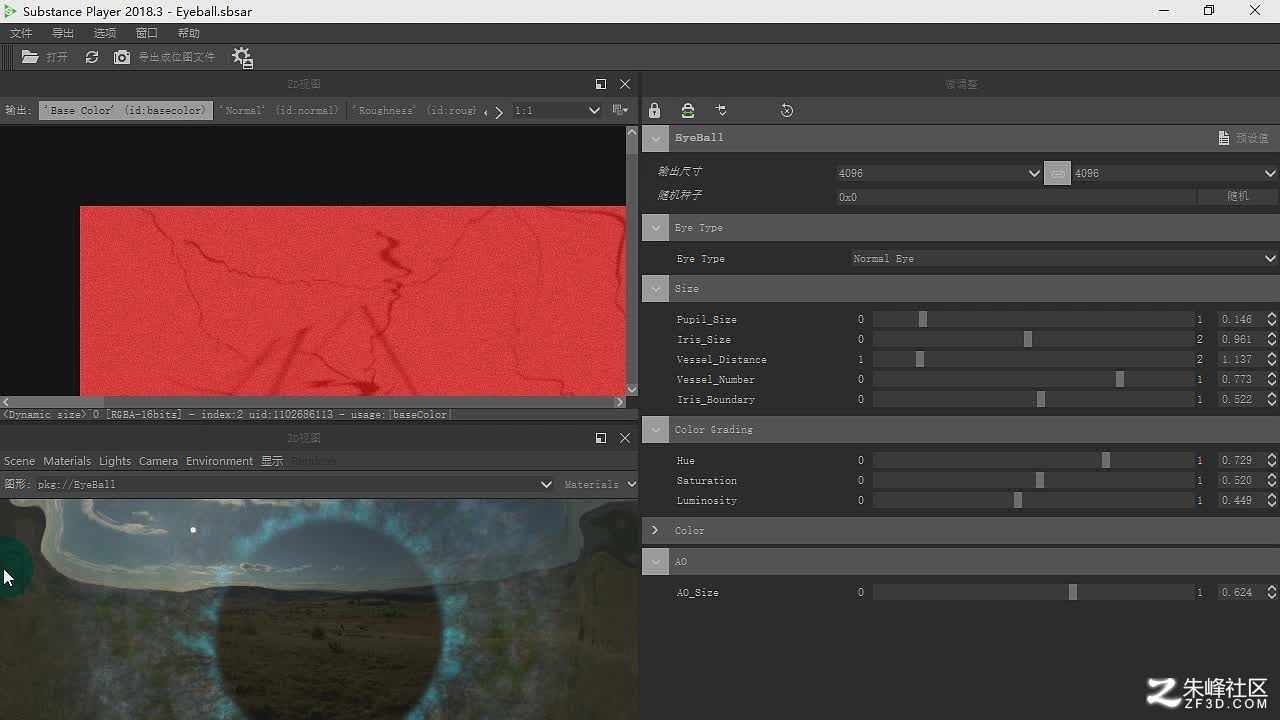Collapse the EyeBall section
Screen dimensions: 1280x720
point(656,138)
